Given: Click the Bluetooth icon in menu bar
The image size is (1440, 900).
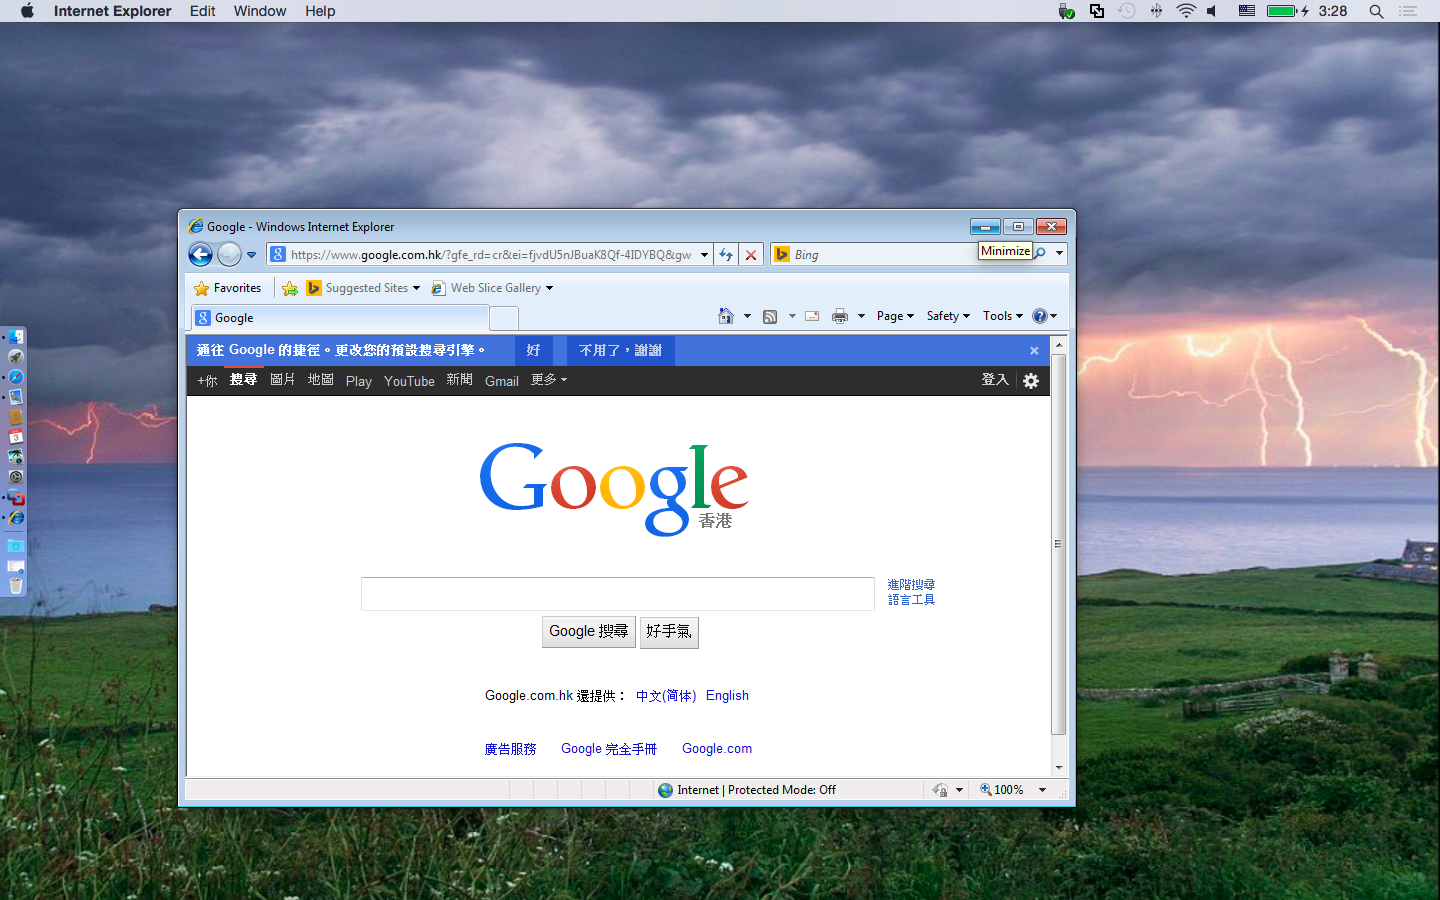Looking at the screenshot, I should pyautogui.click(x=1156, y=11).
